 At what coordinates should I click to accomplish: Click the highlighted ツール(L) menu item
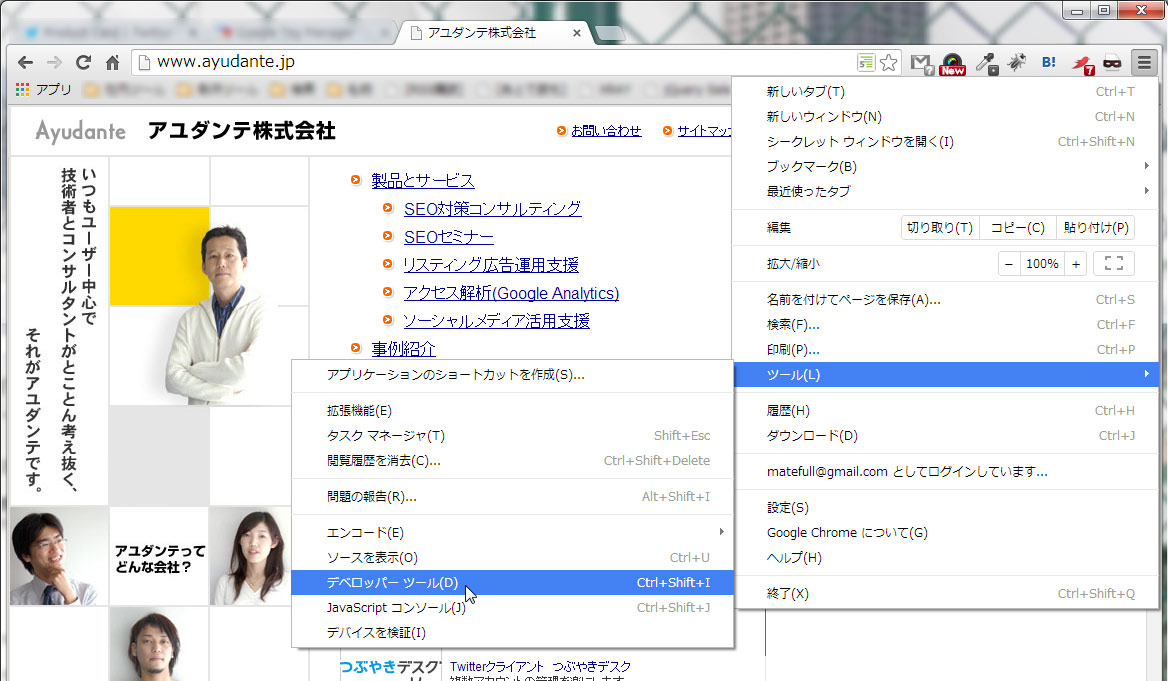click(x=946, y=375)
